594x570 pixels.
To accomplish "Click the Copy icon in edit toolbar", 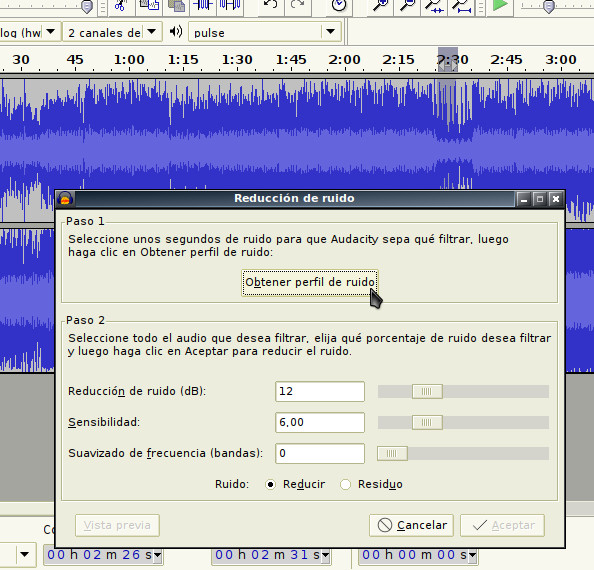I will (x=149, y=5).
